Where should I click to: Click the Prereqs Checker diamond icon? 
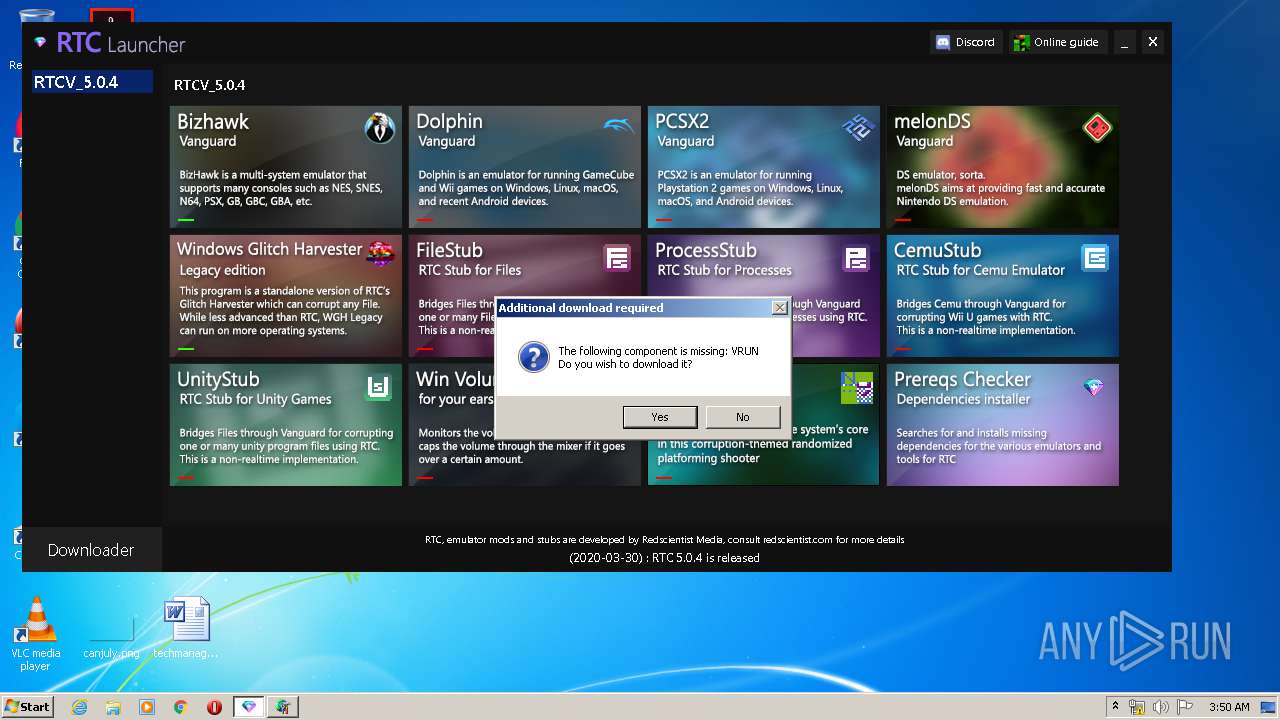(x=1094, y=387)
